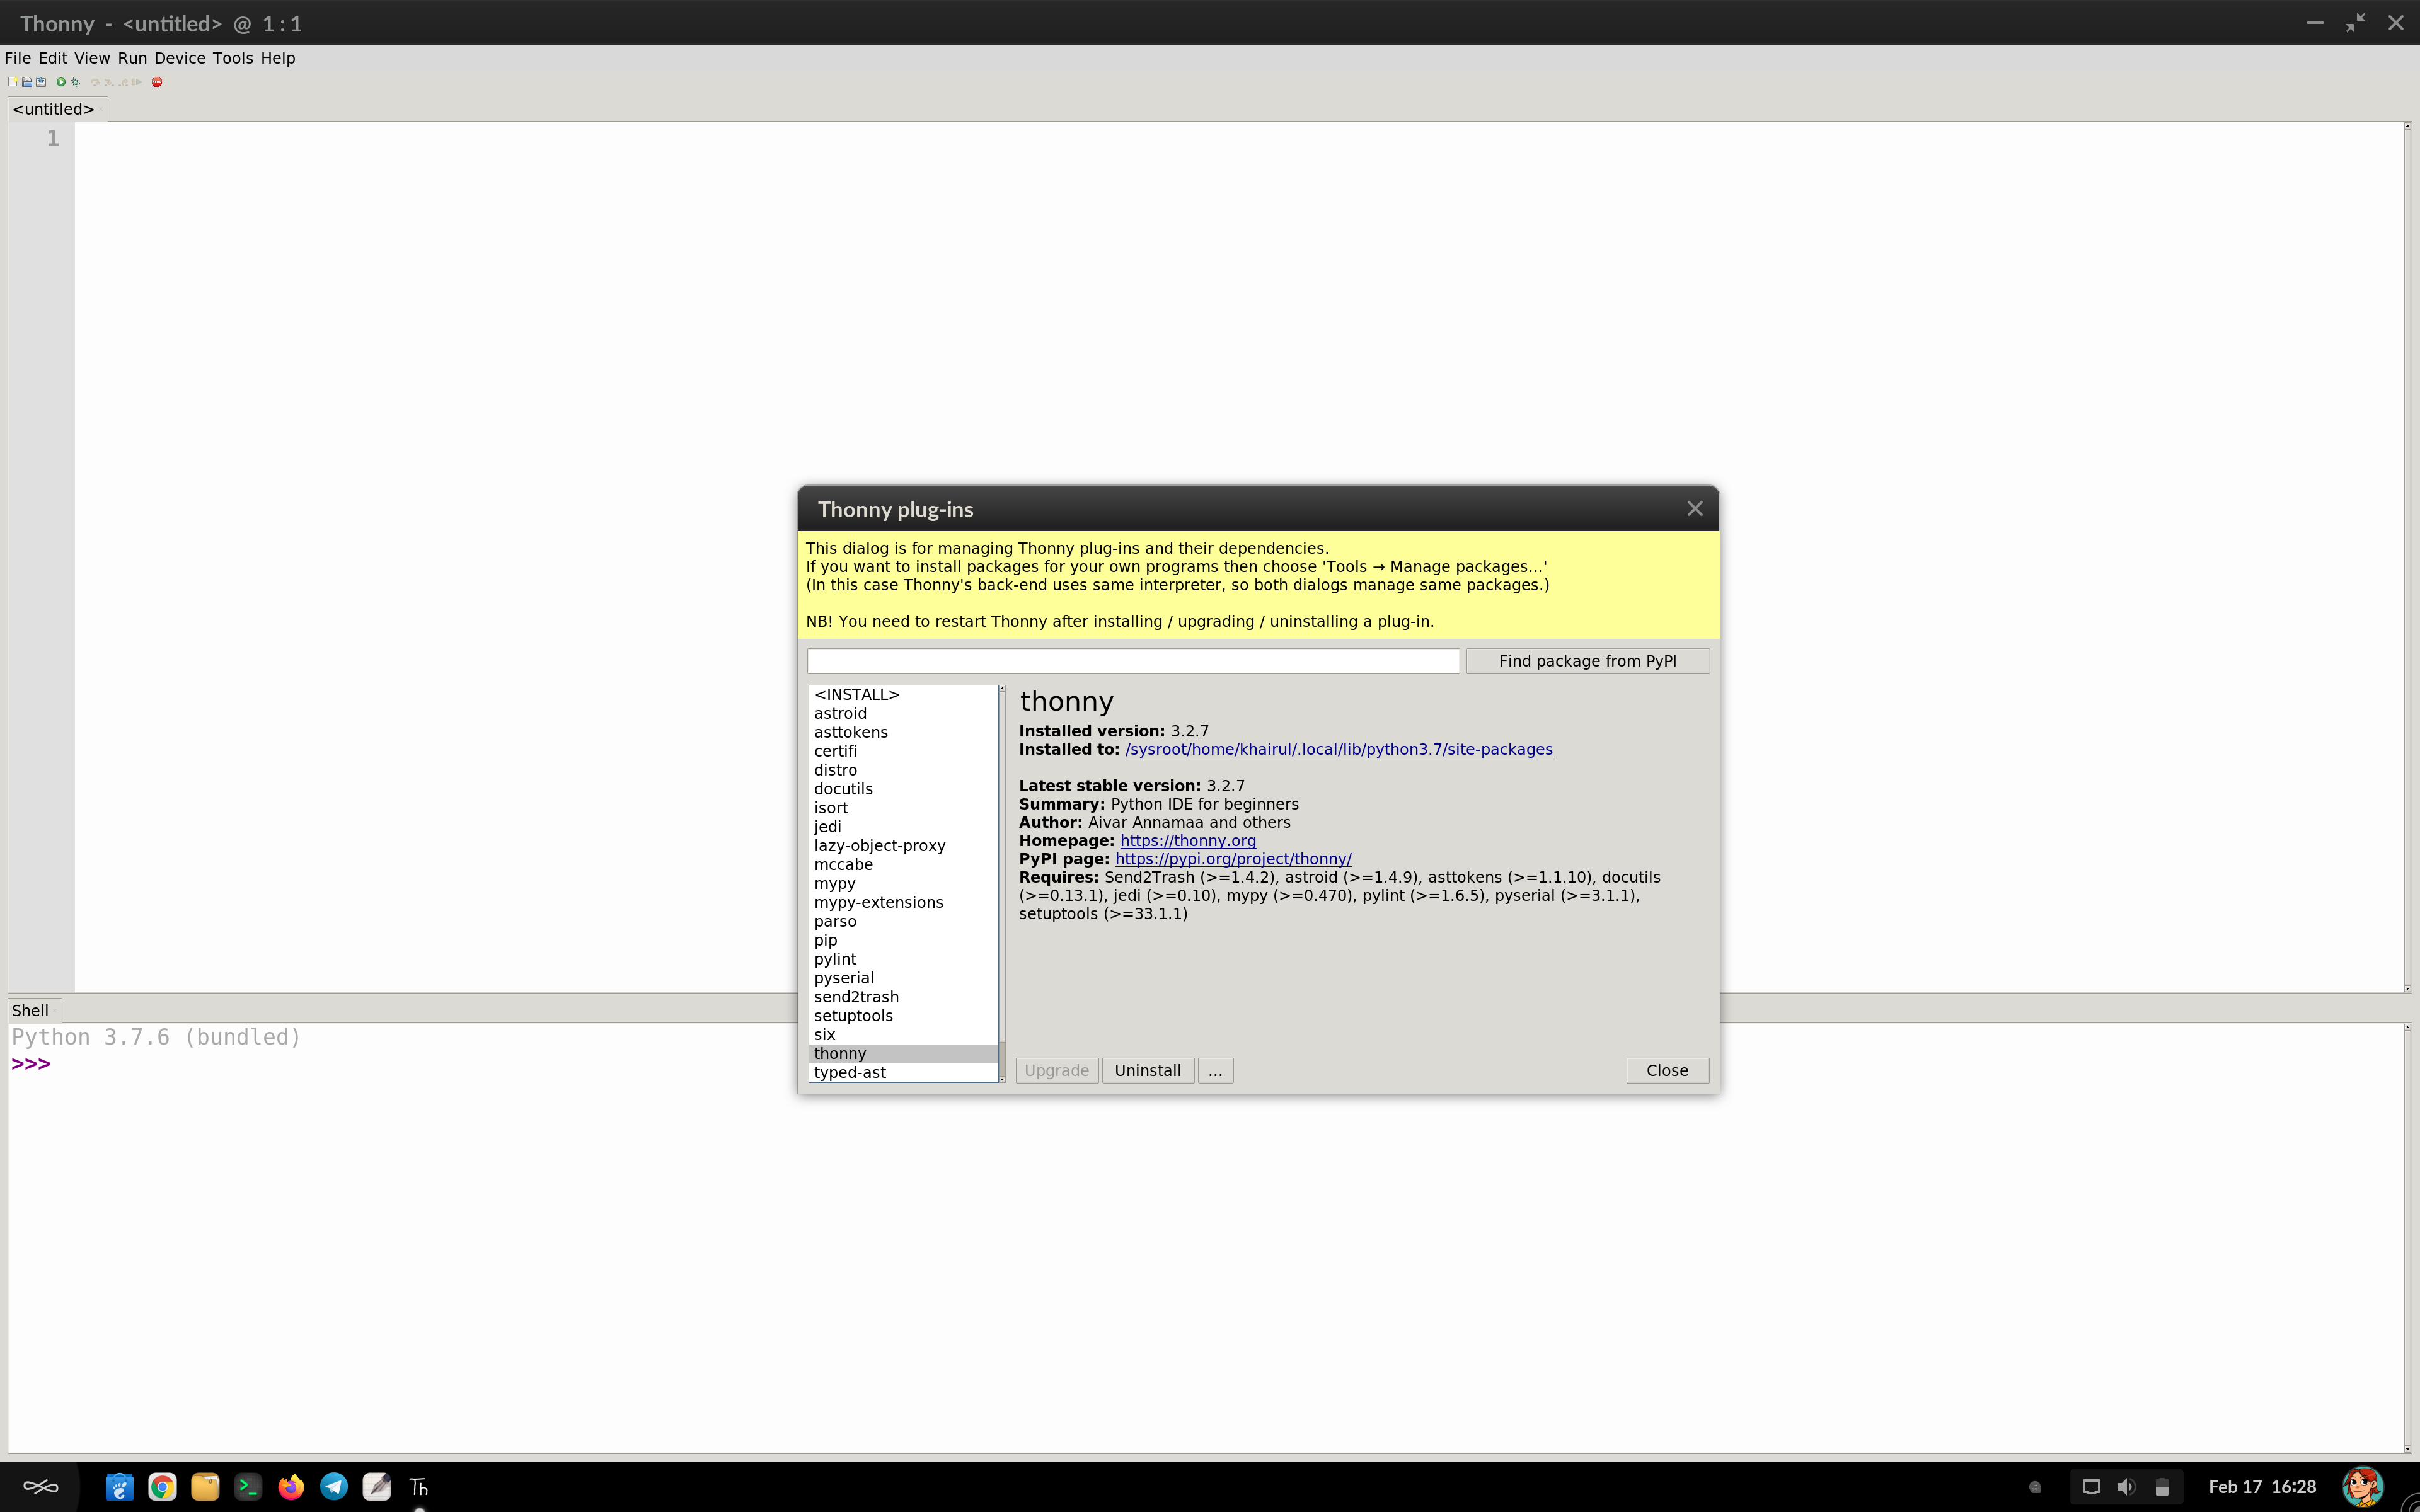Click Find package from PyPI button
2420x1512 pixels.
pos(1587,661)
